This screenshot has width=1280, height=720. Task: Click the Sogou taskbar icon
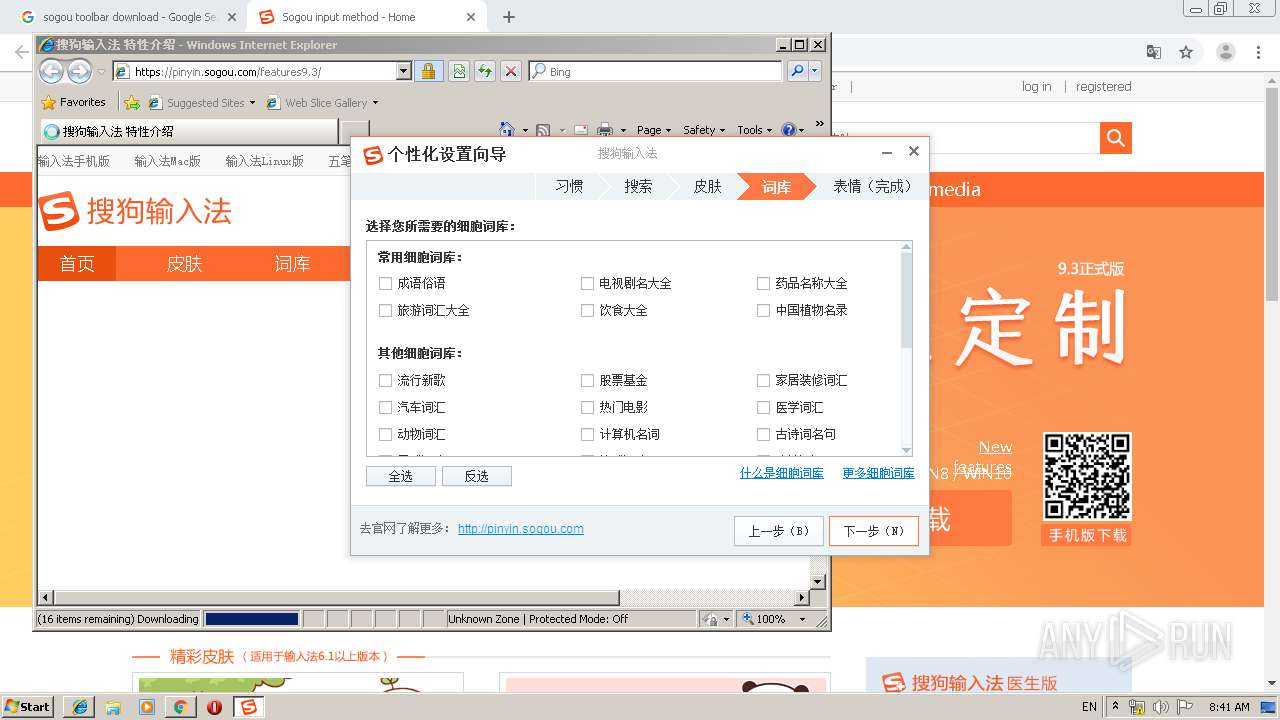pyautogui.click(x=248, y=707)
